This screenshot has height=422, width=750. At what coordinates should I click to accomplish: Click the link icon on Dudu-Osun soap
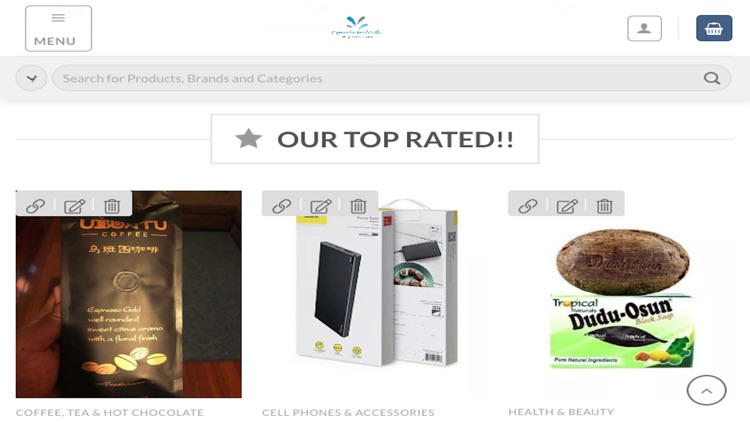click(528, 206)
